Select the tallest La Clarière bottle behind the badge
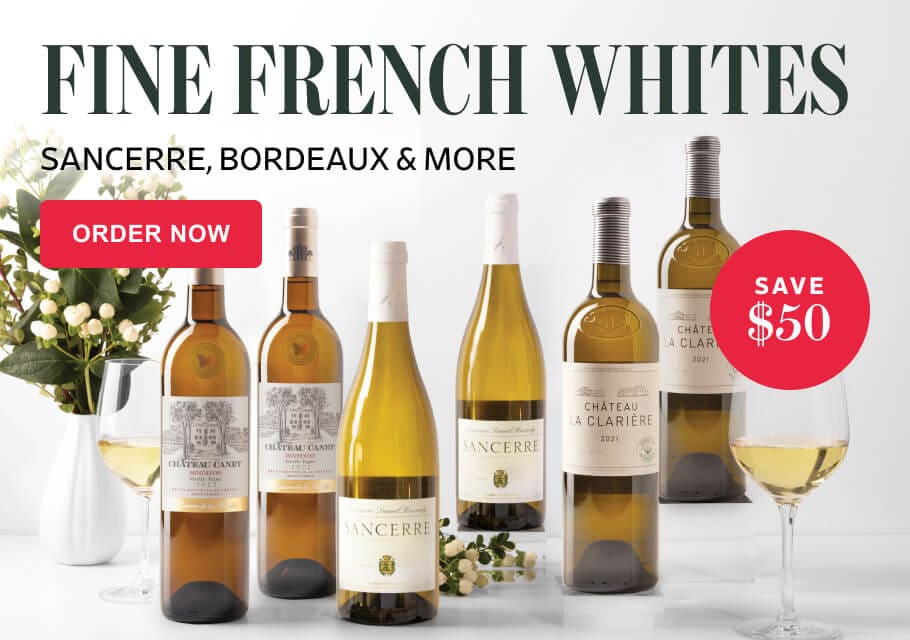The image size is (910, 640). pyautogui.click(x=701, y=319)
